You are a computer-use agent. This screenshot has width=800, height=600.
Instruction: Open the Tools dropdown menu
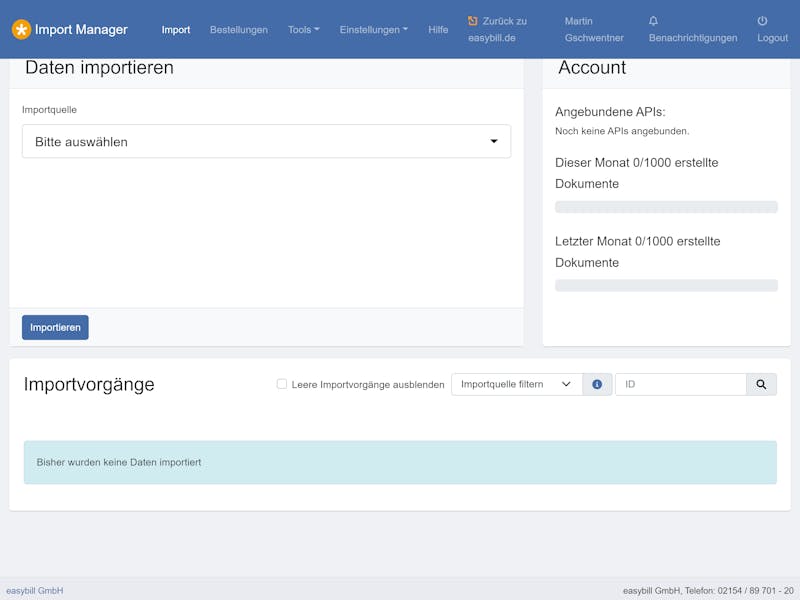(303, 30)
